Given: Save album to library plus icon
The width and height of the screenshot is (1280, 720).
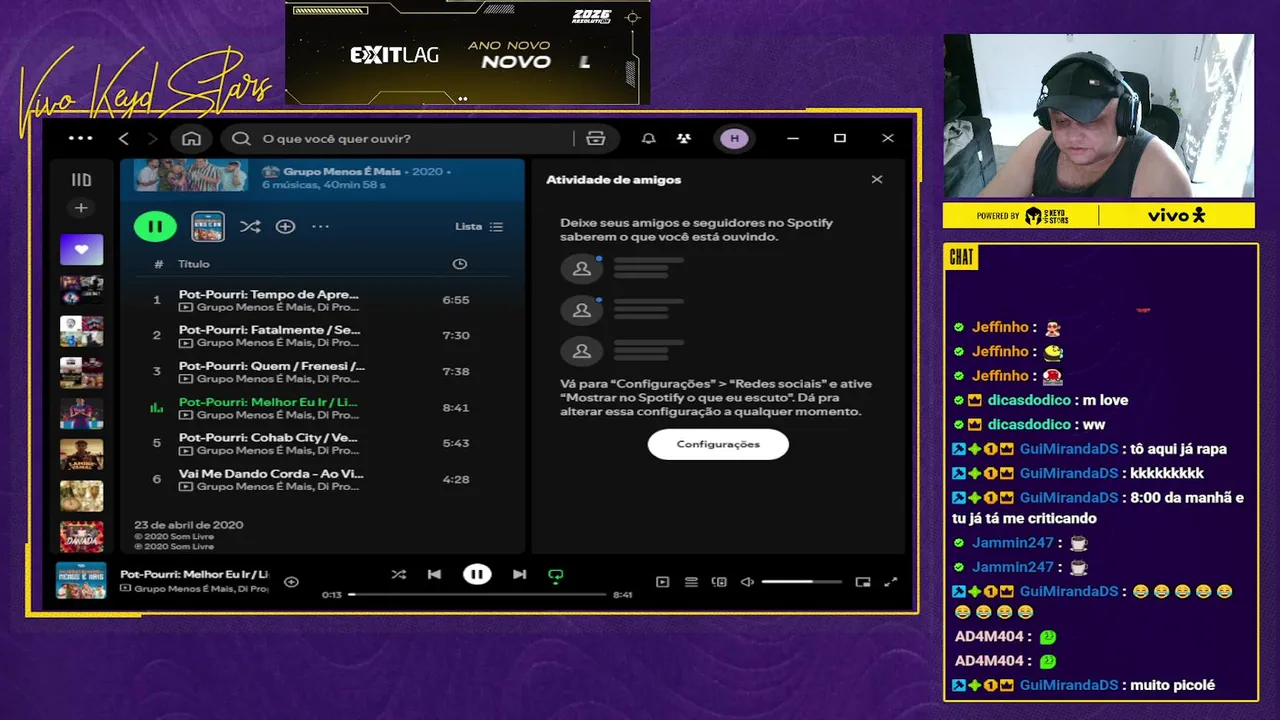Looking at the screenshot, I should pos(285,226).
